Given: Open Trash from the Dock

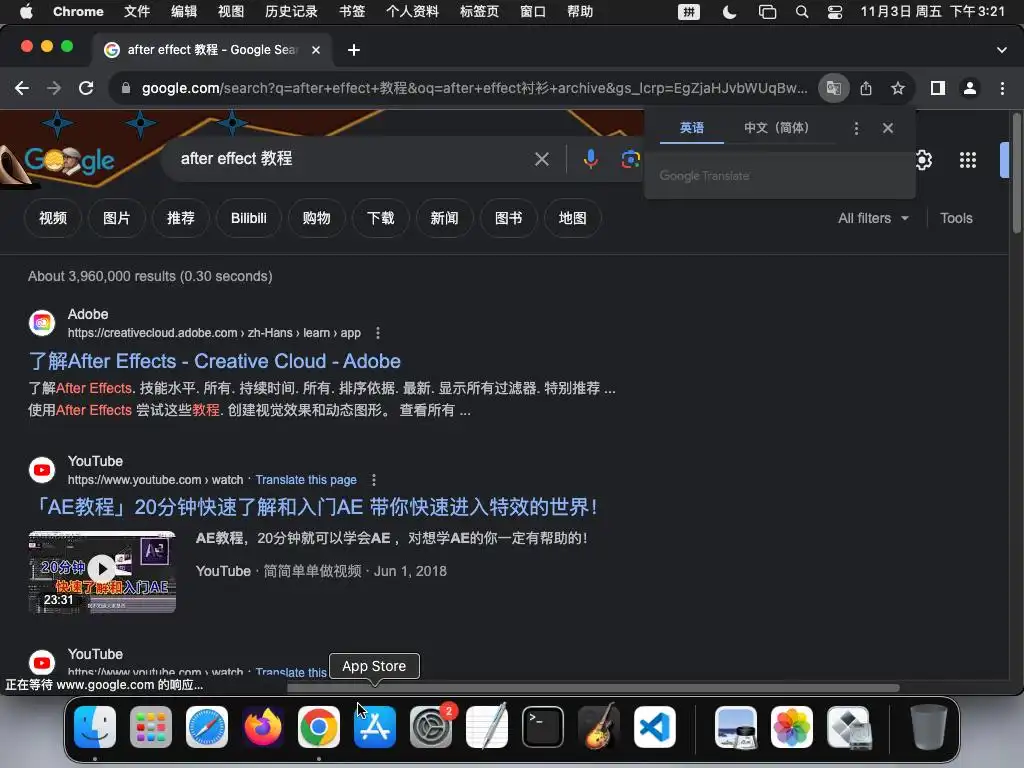Looking at the screenshot, I should (929, 727).
